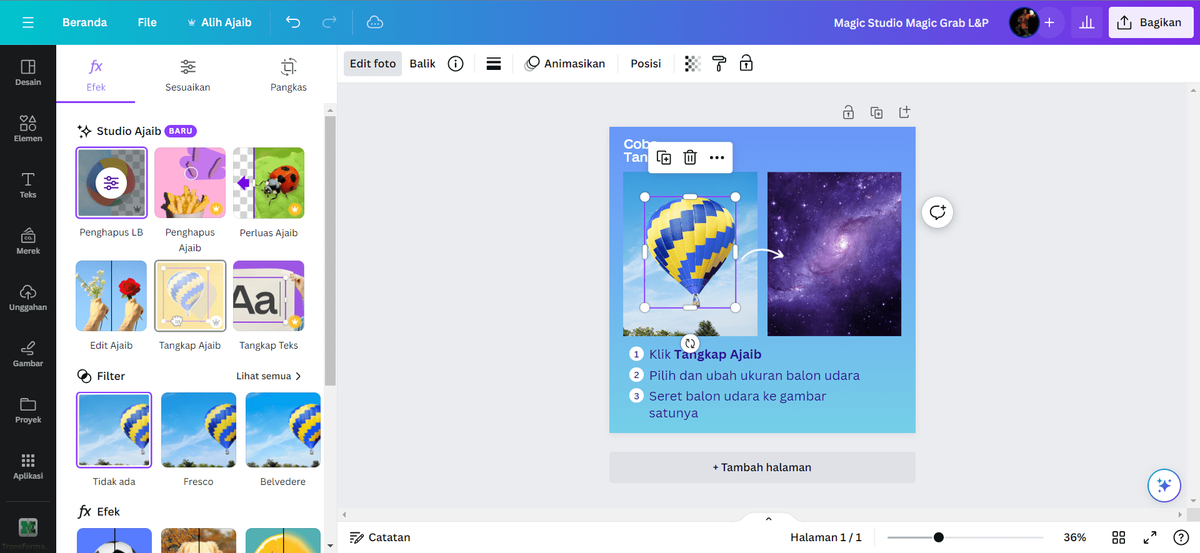This screenshot has height=553, width=1200.
Task: Click Tambah halaman to add page
Action: tap(762, 467)
